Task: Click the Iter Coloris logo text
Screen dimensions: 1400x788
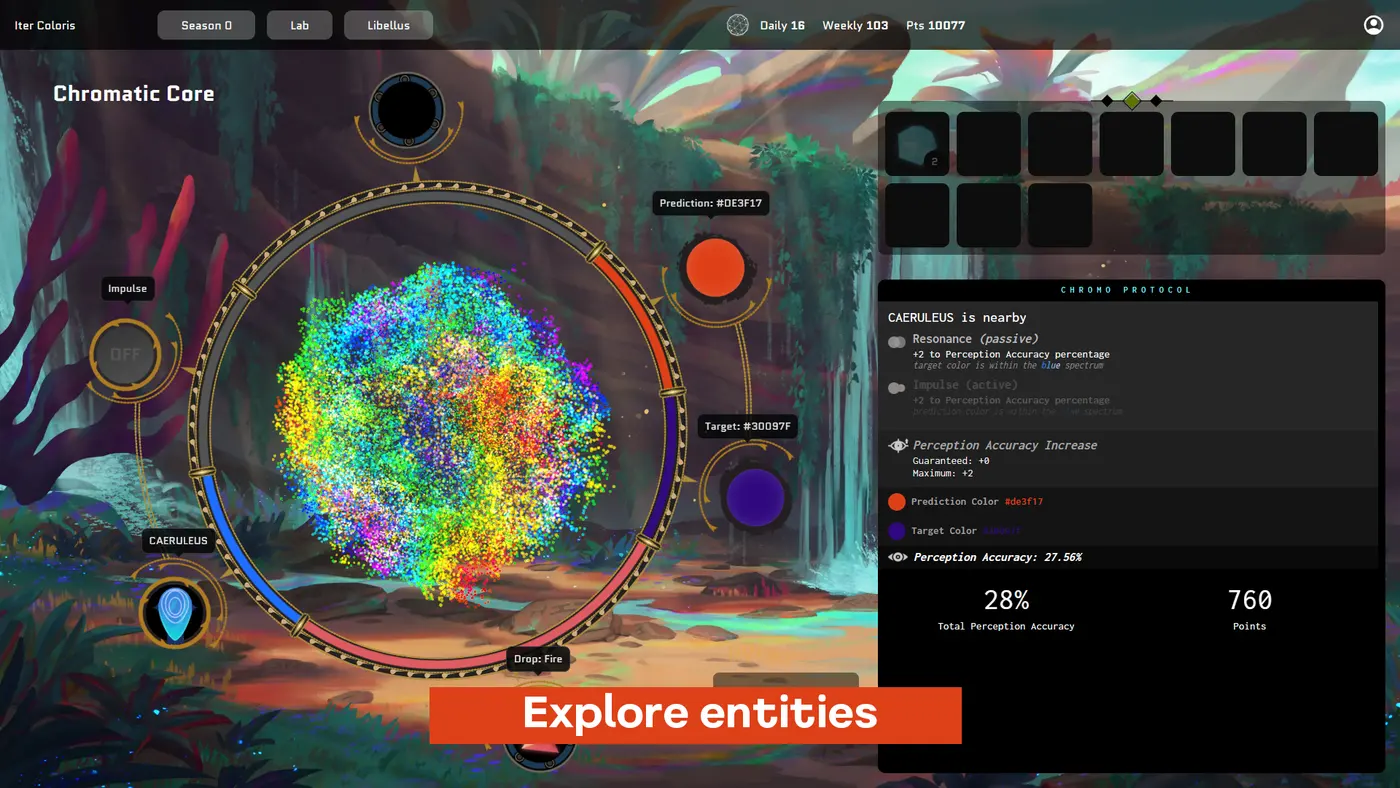Action: 45,25
